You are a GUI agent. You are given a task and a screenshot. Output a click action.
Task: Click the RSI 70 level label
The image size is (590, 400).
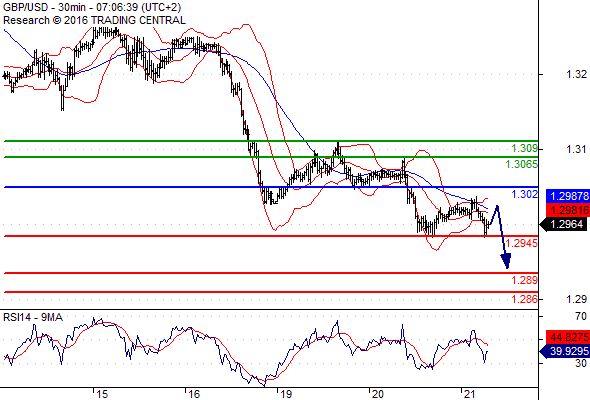(581, 316)
